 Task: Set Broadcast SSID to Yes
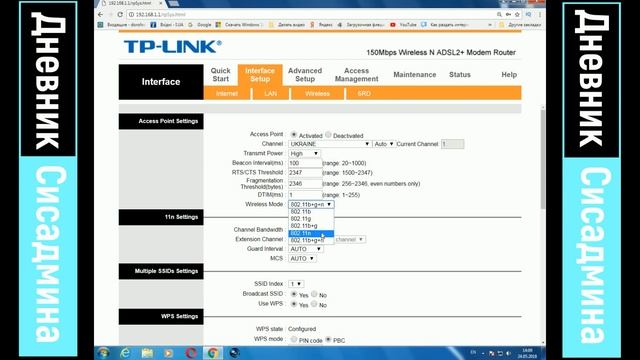pyautogui.click(x=293, y=294)
